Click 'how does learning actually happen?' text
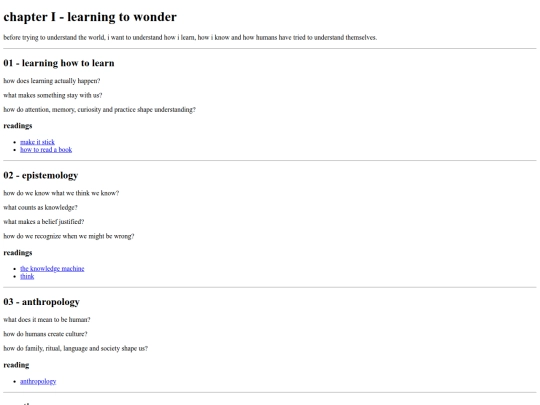540x405 pixels. point(52,81)
